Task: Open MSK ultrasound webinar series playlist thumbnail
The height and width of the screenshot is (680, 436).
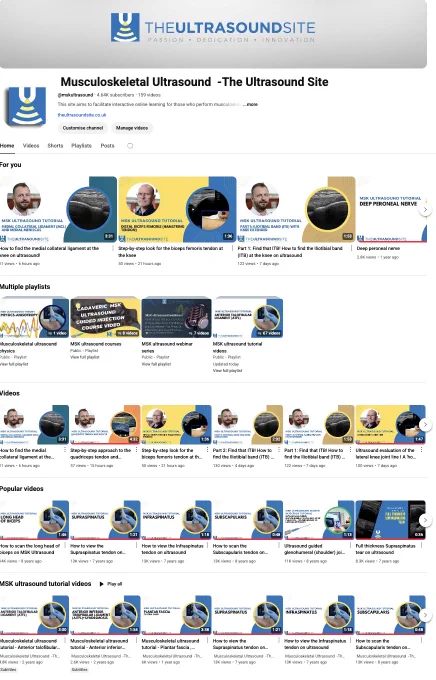Action: point(177,318)
